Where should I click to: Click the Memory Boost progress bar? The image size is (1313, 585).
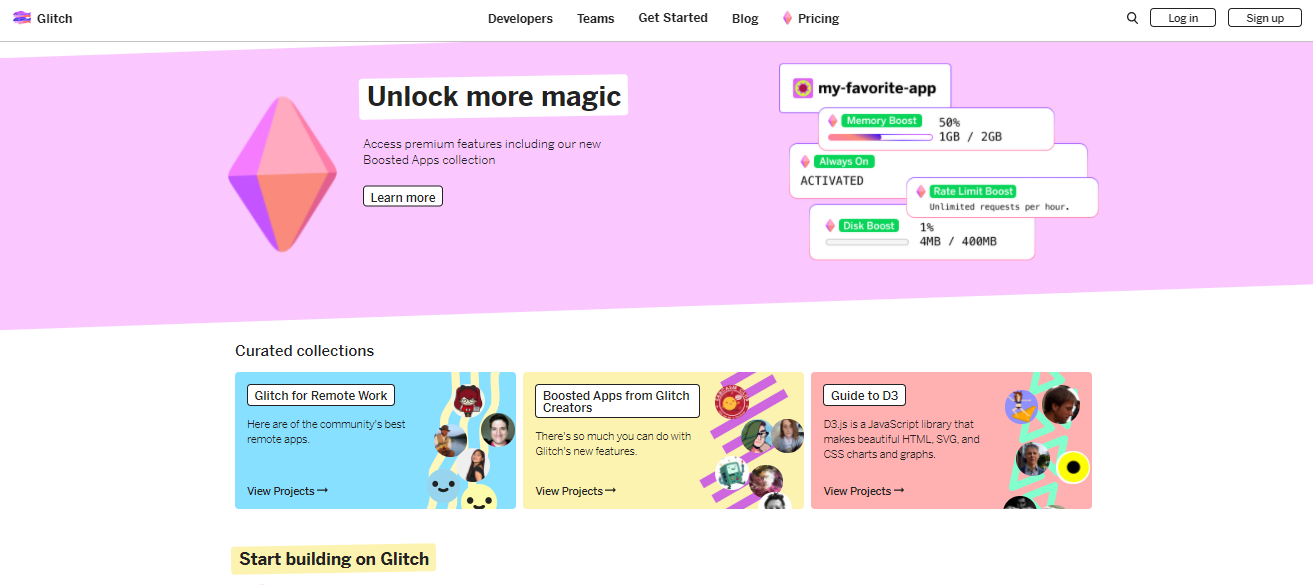pyautogui.click(x=880, y=137)
